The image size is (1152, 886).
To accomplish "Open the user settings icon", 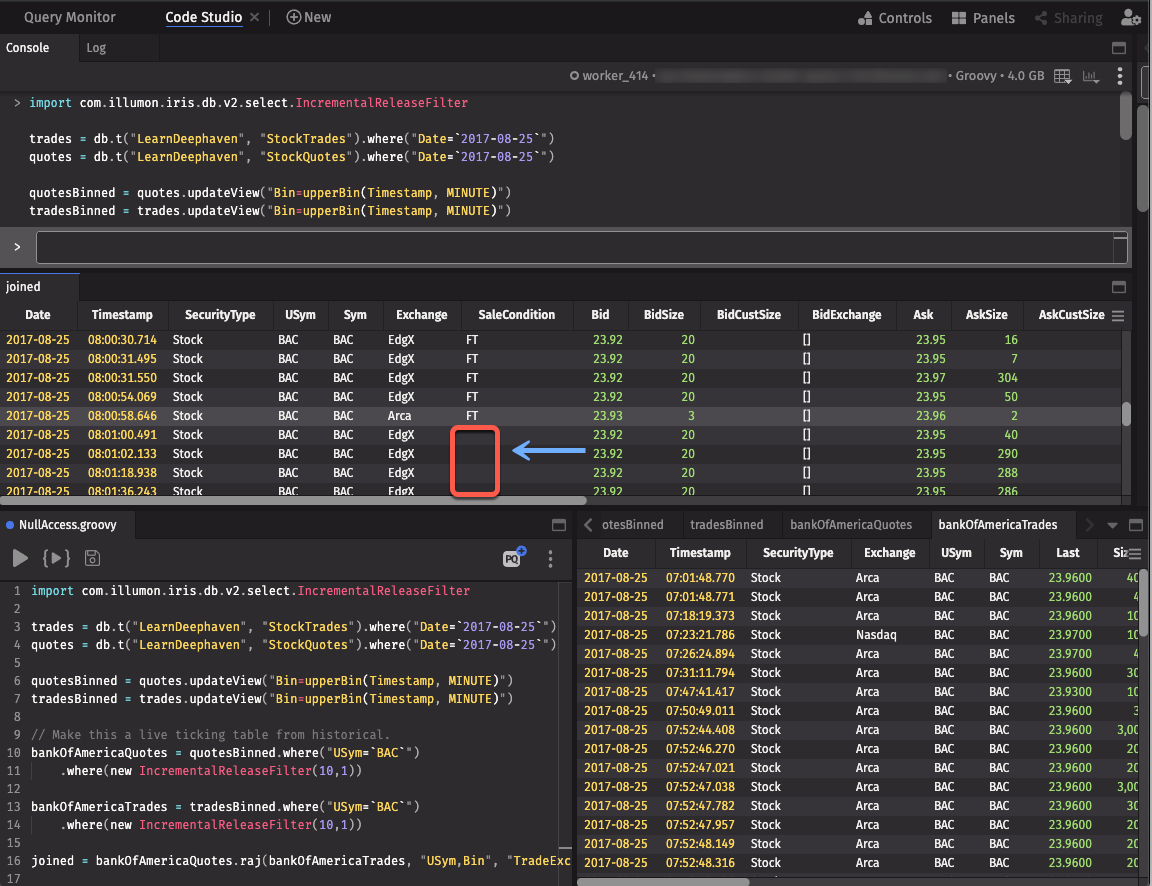I will [1130, 18].
